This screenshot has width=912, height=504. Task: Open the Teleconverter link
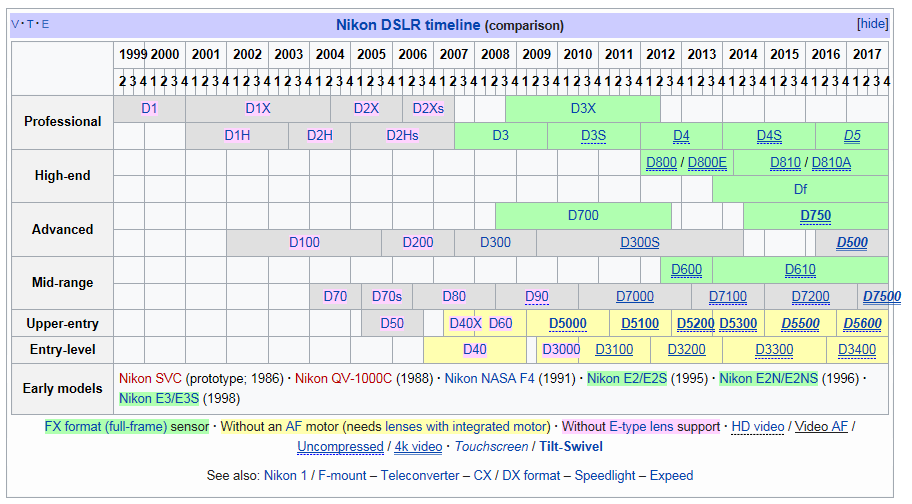click(420, 476)
